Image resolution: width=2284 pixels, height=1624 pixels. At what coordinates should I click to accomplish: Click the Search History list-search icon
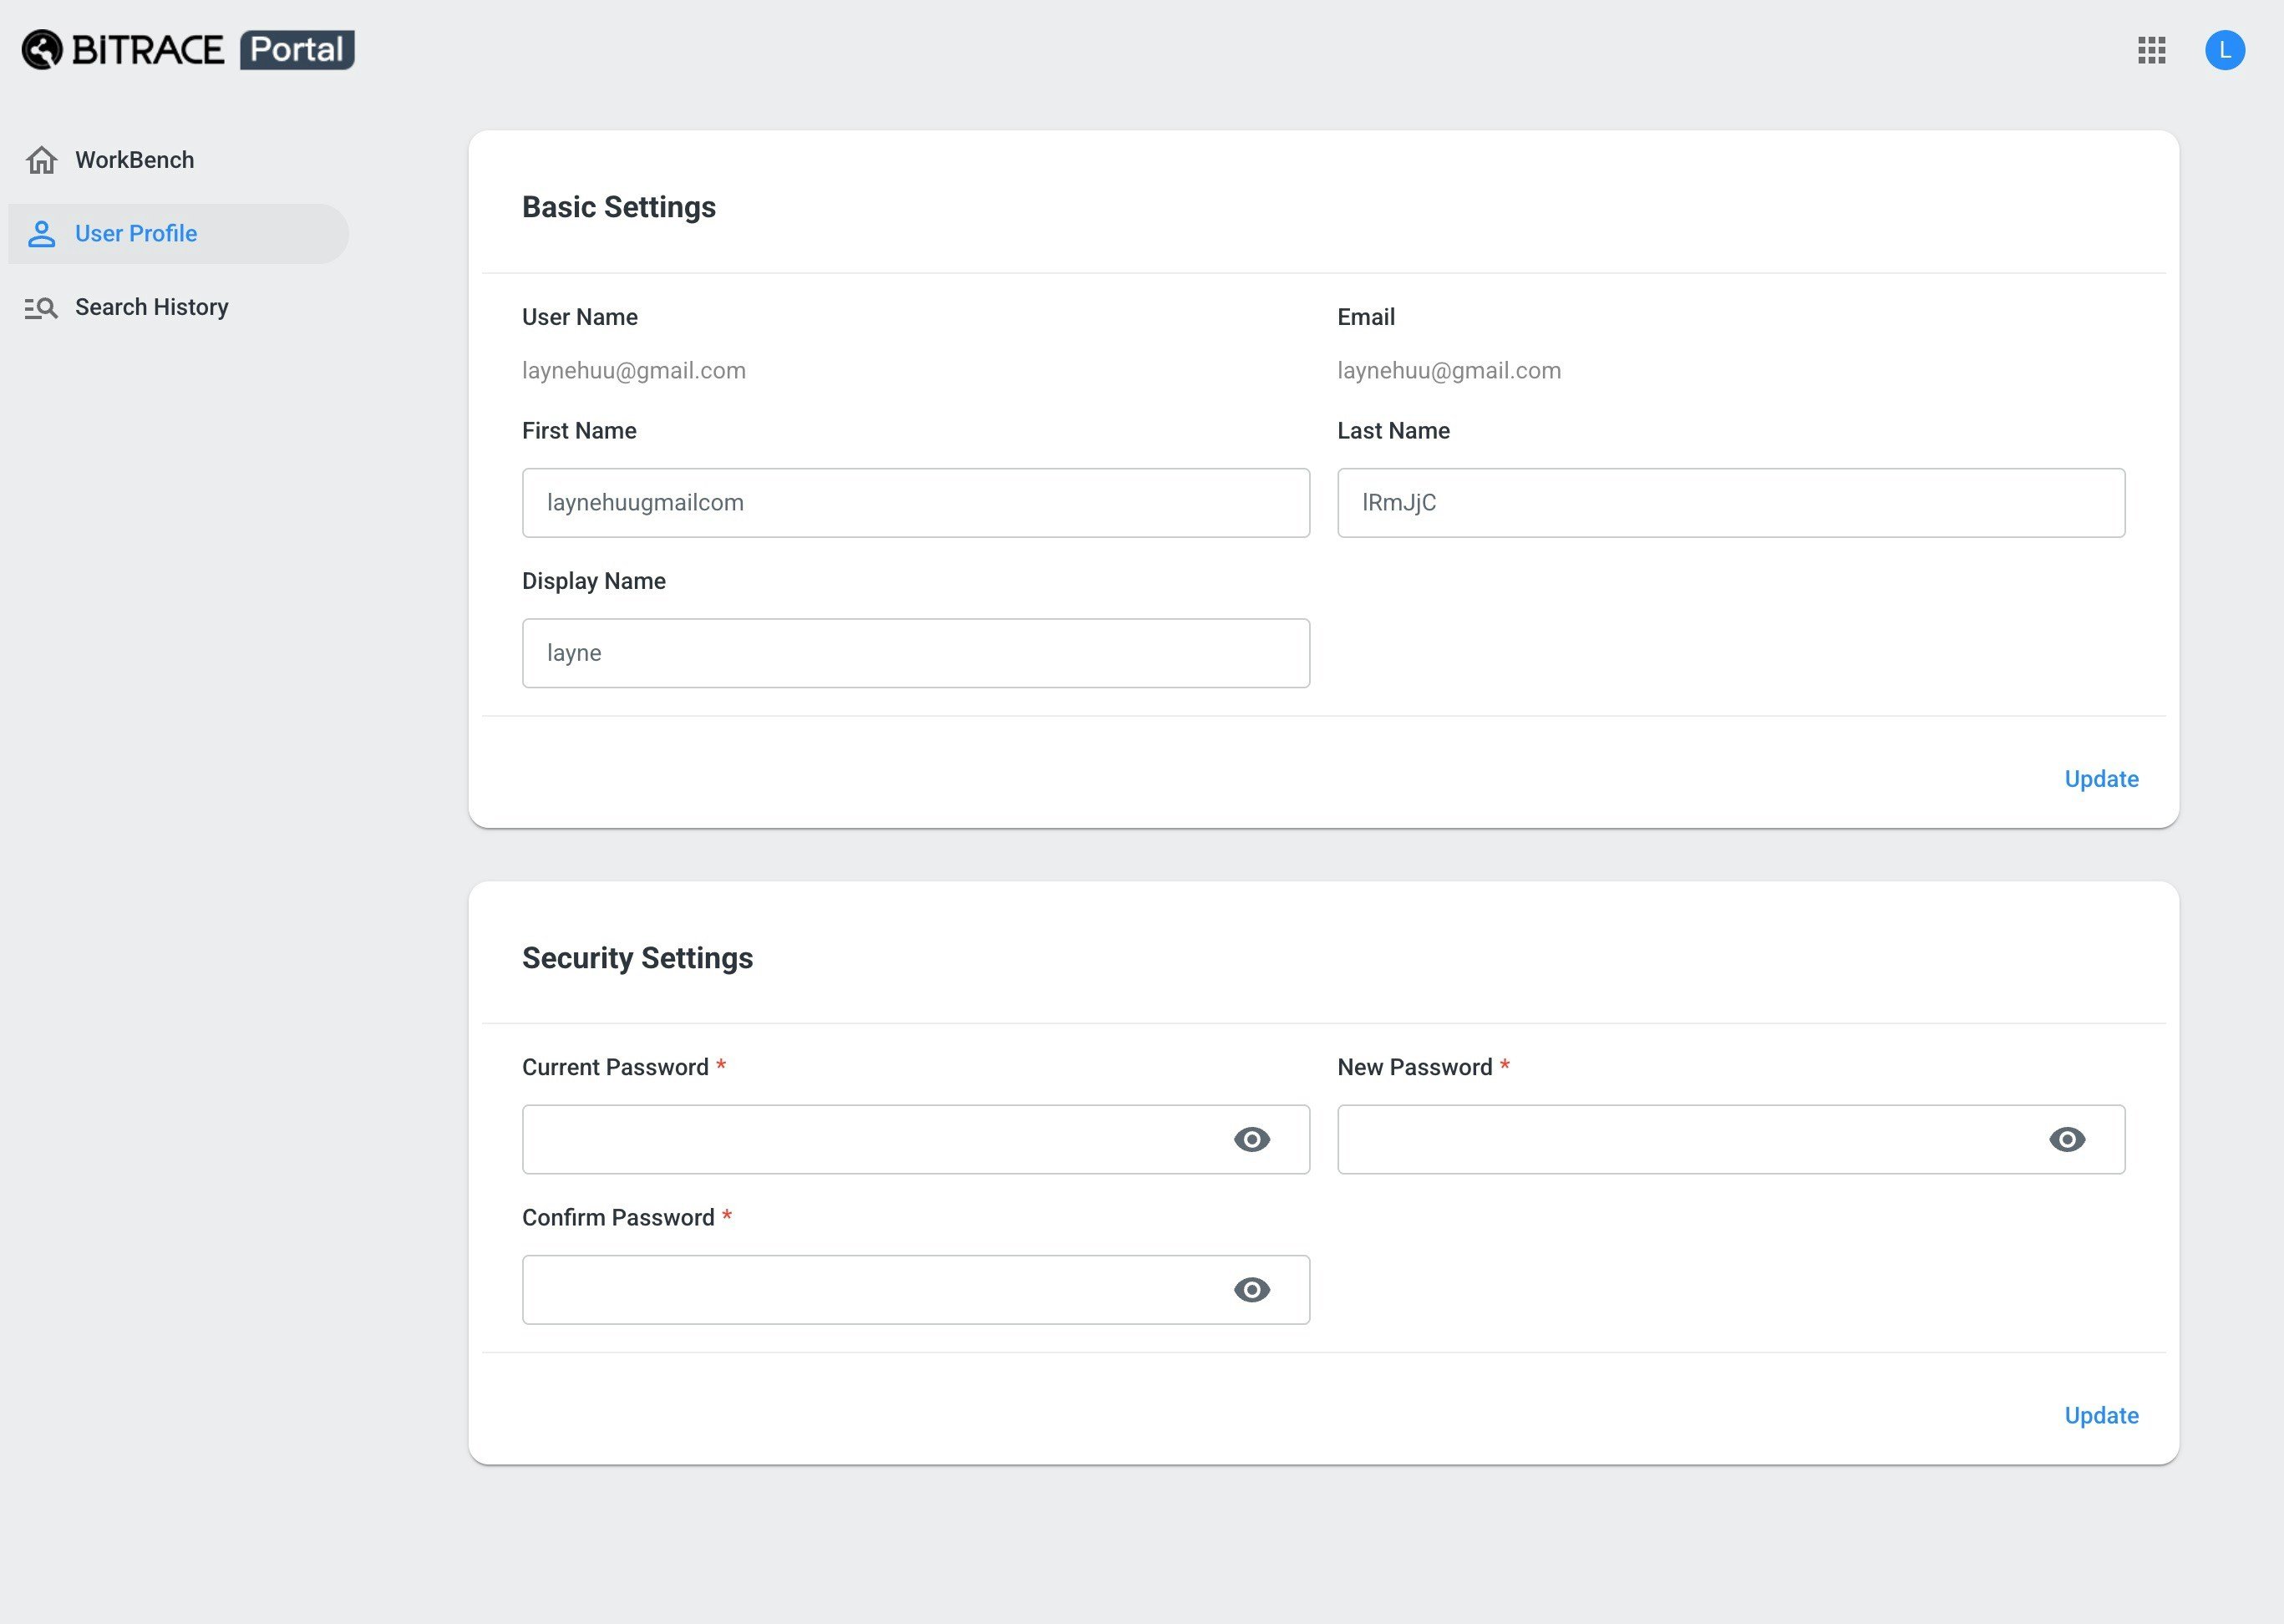[x=41, y=308]
